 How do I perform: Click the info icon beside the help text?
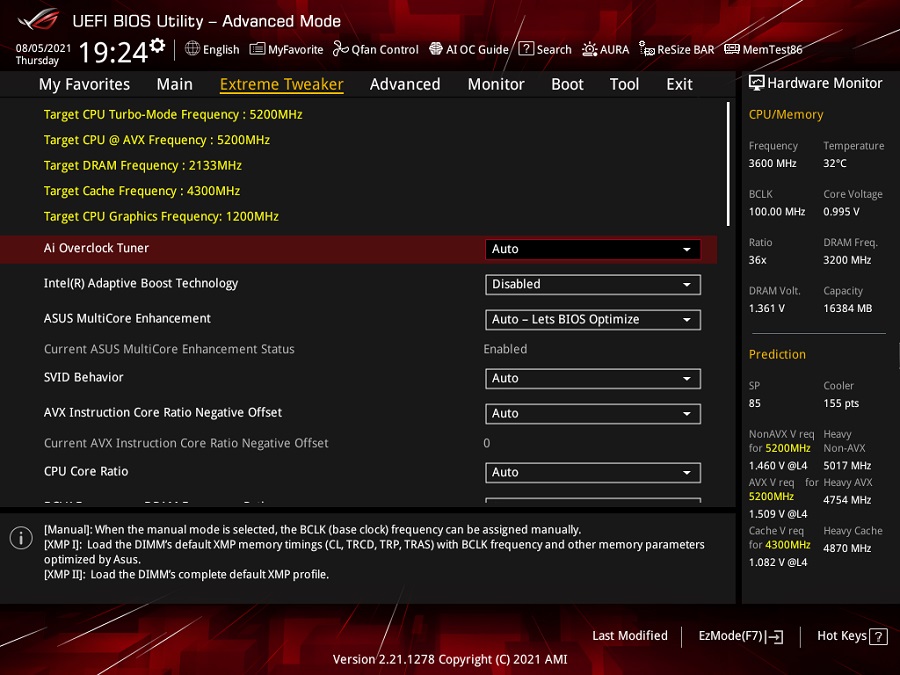pyautogui.click(x=21, y=538)
